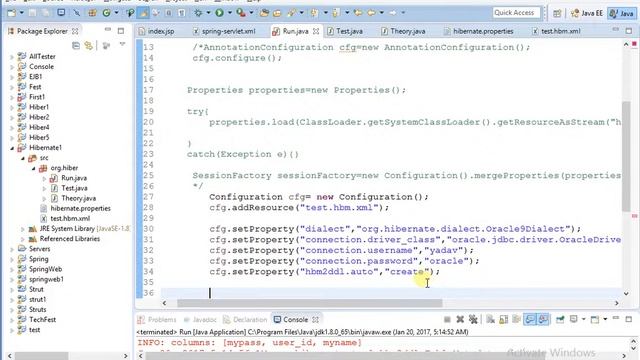Collapse all in Package Explorer

pyautogui.click(x=76, y=46)
